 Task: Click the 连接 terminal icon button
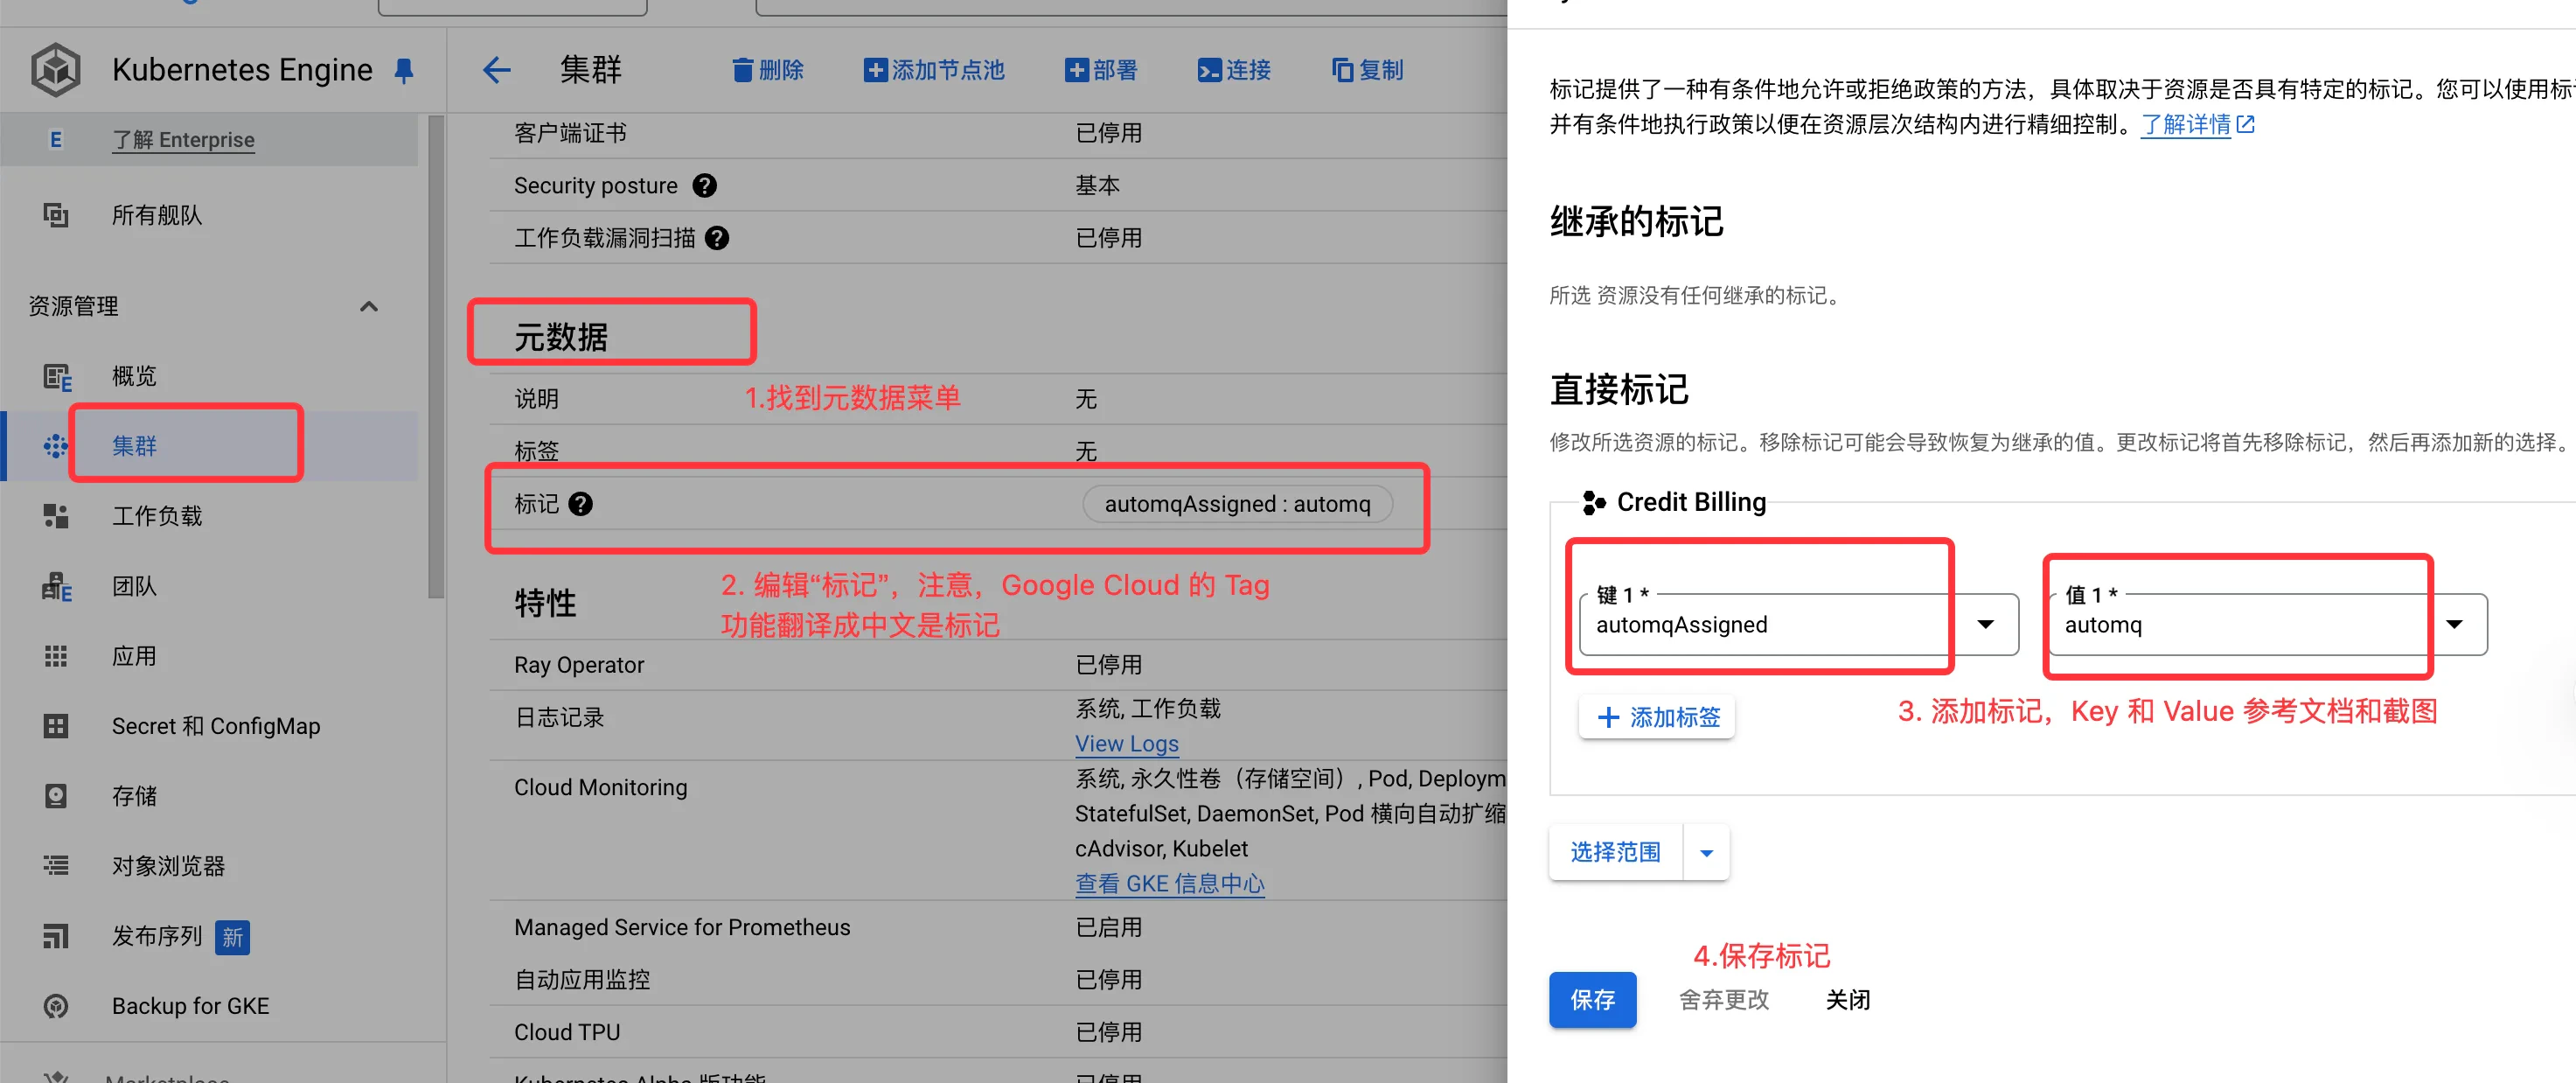[1234, 70]
